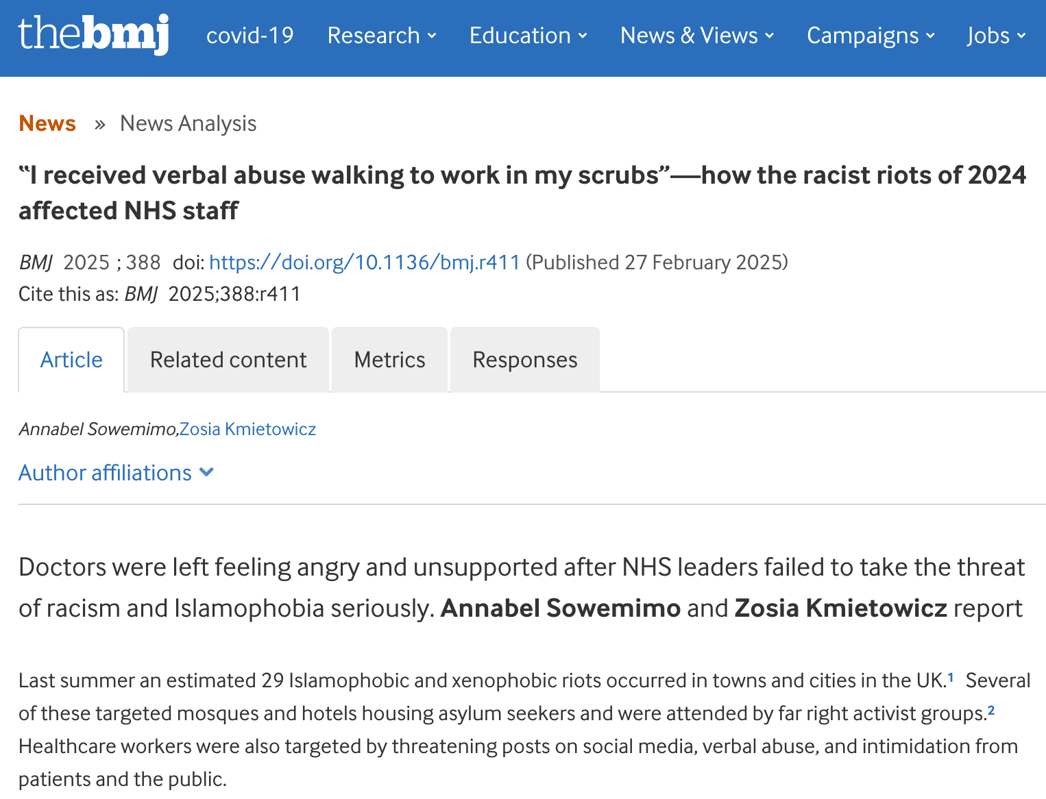This screenshot has height=799, width=1046.
Task: Open footnote reference 1
Action: tap(951, 678)
